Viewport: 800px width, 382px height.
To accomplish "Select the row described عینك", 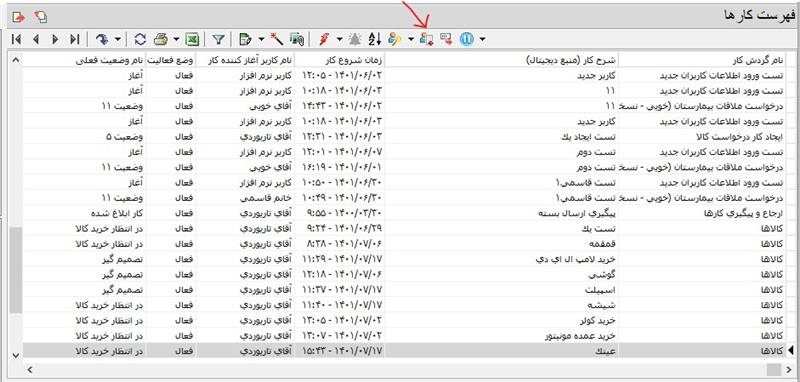I will [406, 351].
